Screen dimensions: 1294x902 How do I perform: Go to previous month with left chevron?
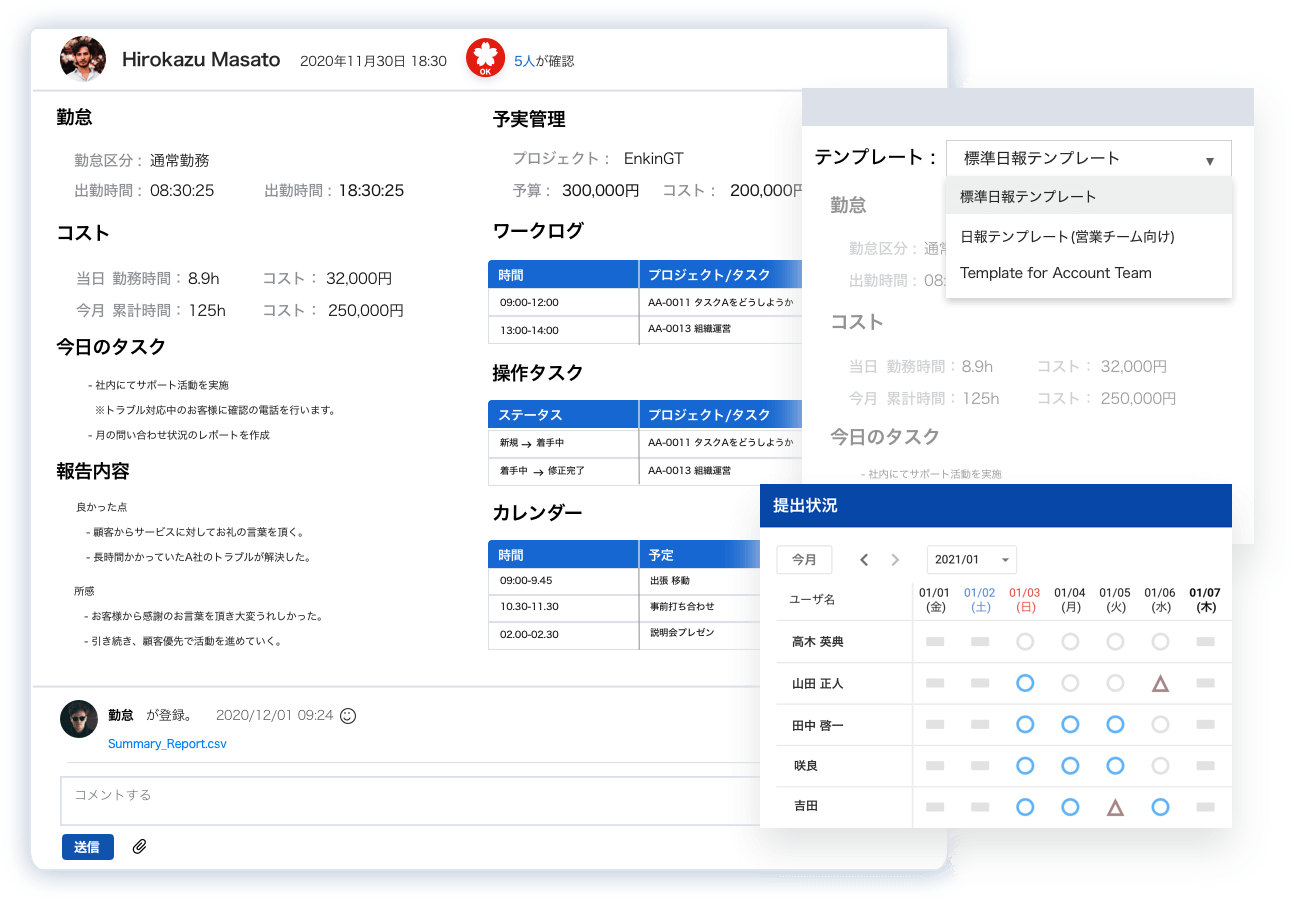pyautogui.click(x=864, y=560)
